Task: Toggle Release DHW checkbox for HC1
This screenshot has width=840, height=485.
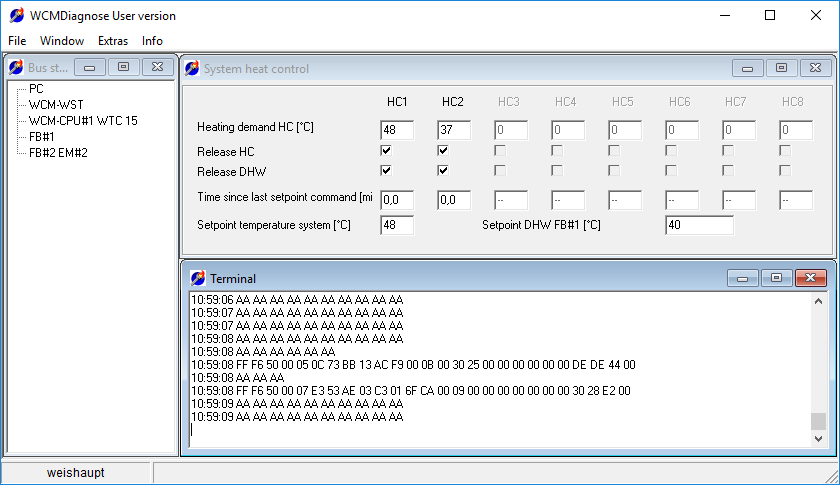Action: click(386, 170)
